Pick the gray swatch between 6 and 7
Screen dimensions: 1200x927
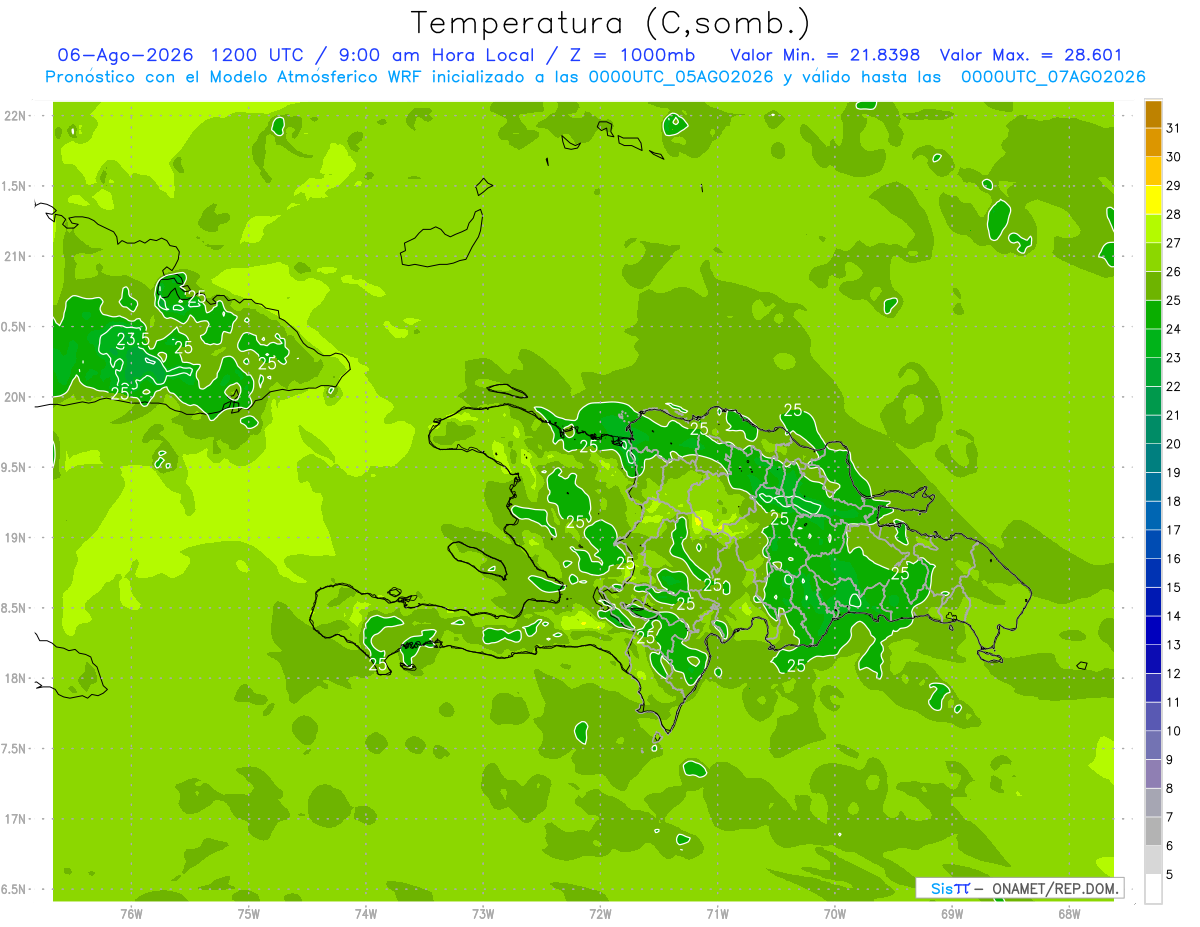(x=1153, y=831)
